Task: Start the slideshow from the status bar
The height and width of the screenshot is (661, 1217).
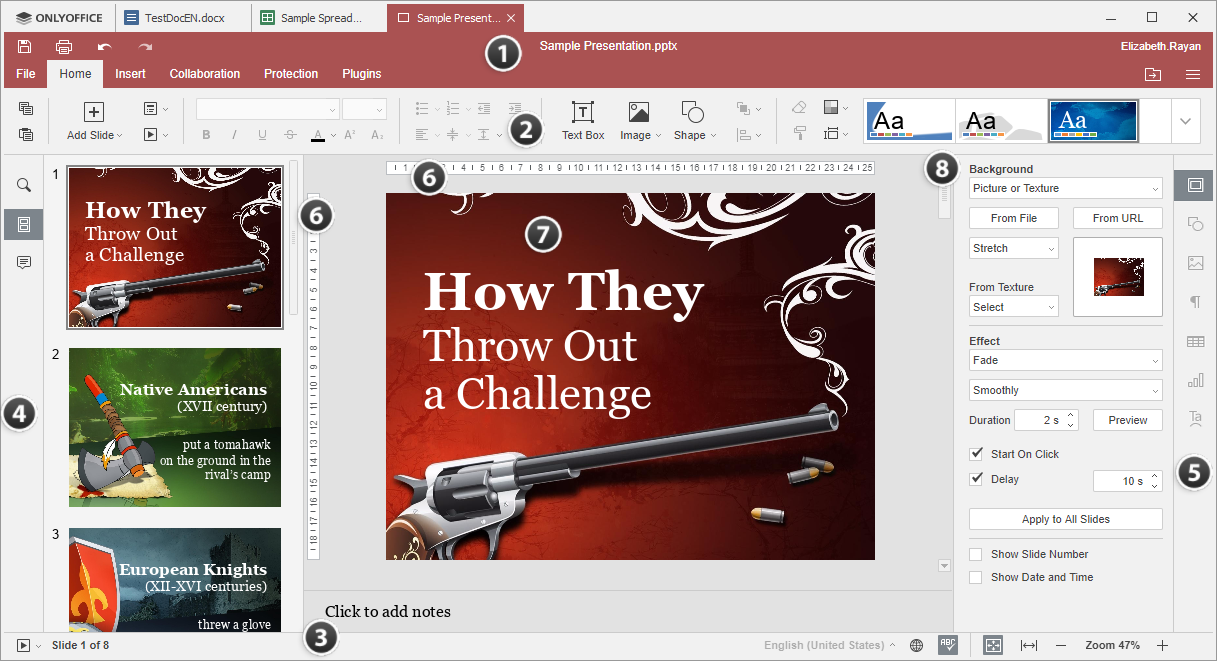Action: (21, 645)
